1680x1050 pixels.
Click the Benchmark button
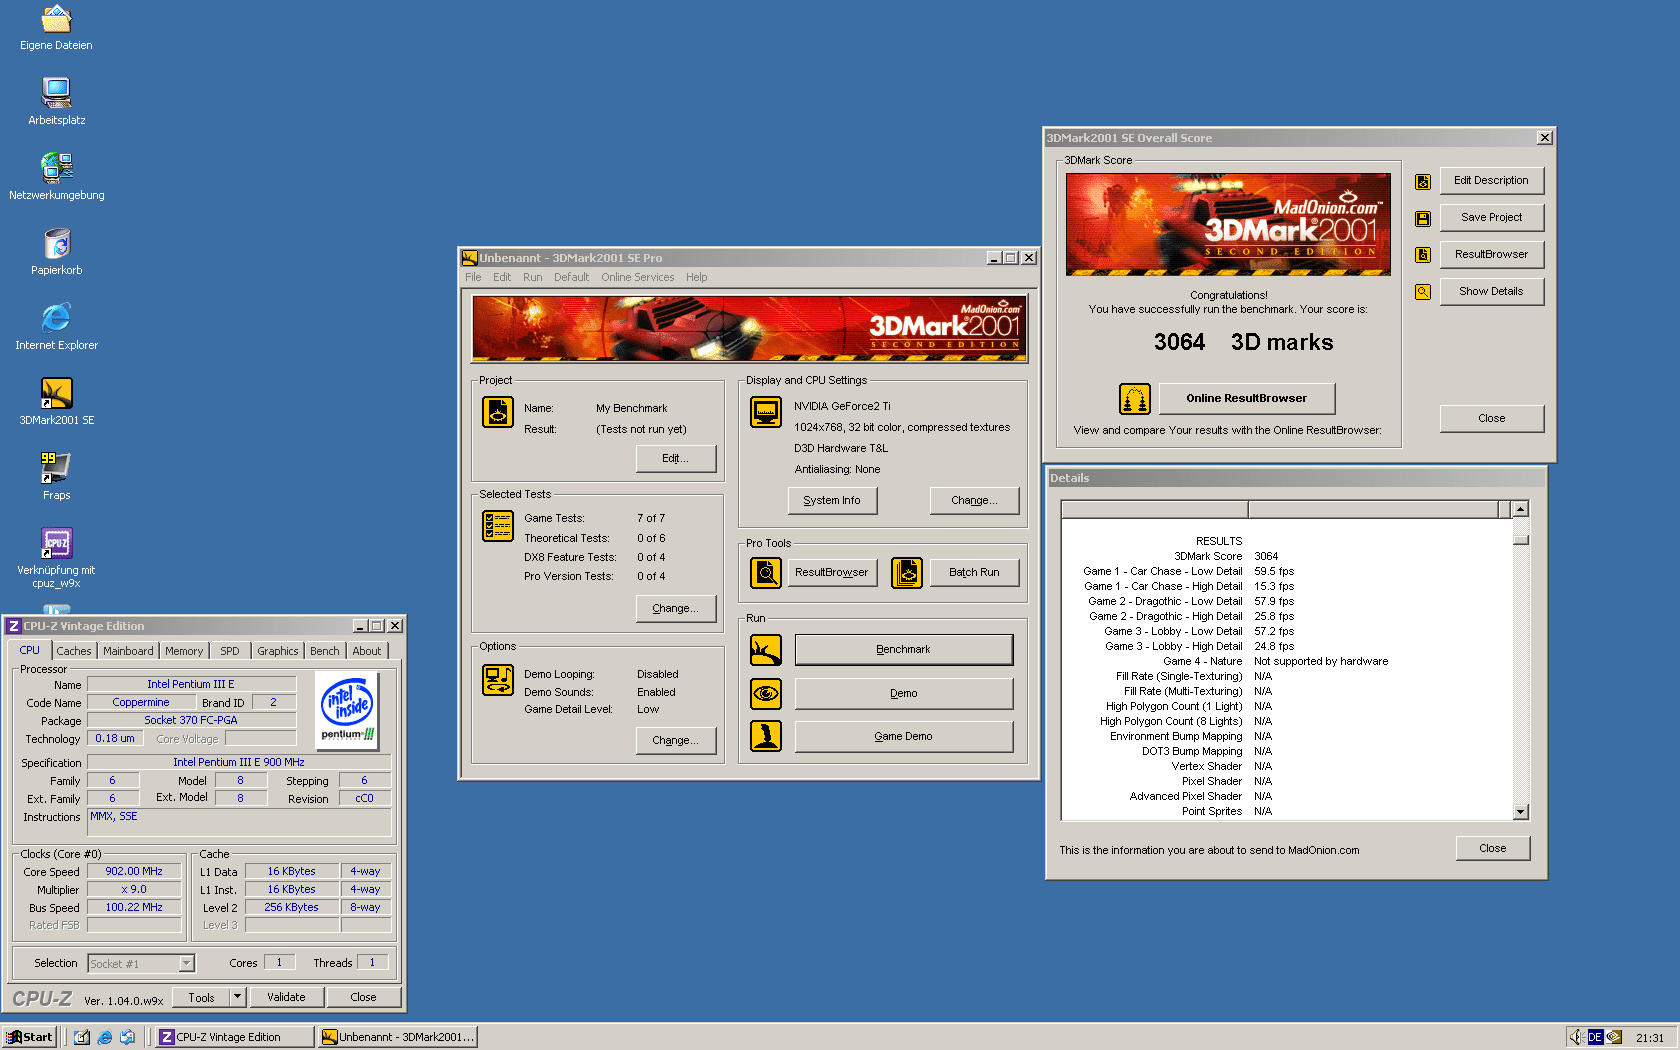pos(904,650)
